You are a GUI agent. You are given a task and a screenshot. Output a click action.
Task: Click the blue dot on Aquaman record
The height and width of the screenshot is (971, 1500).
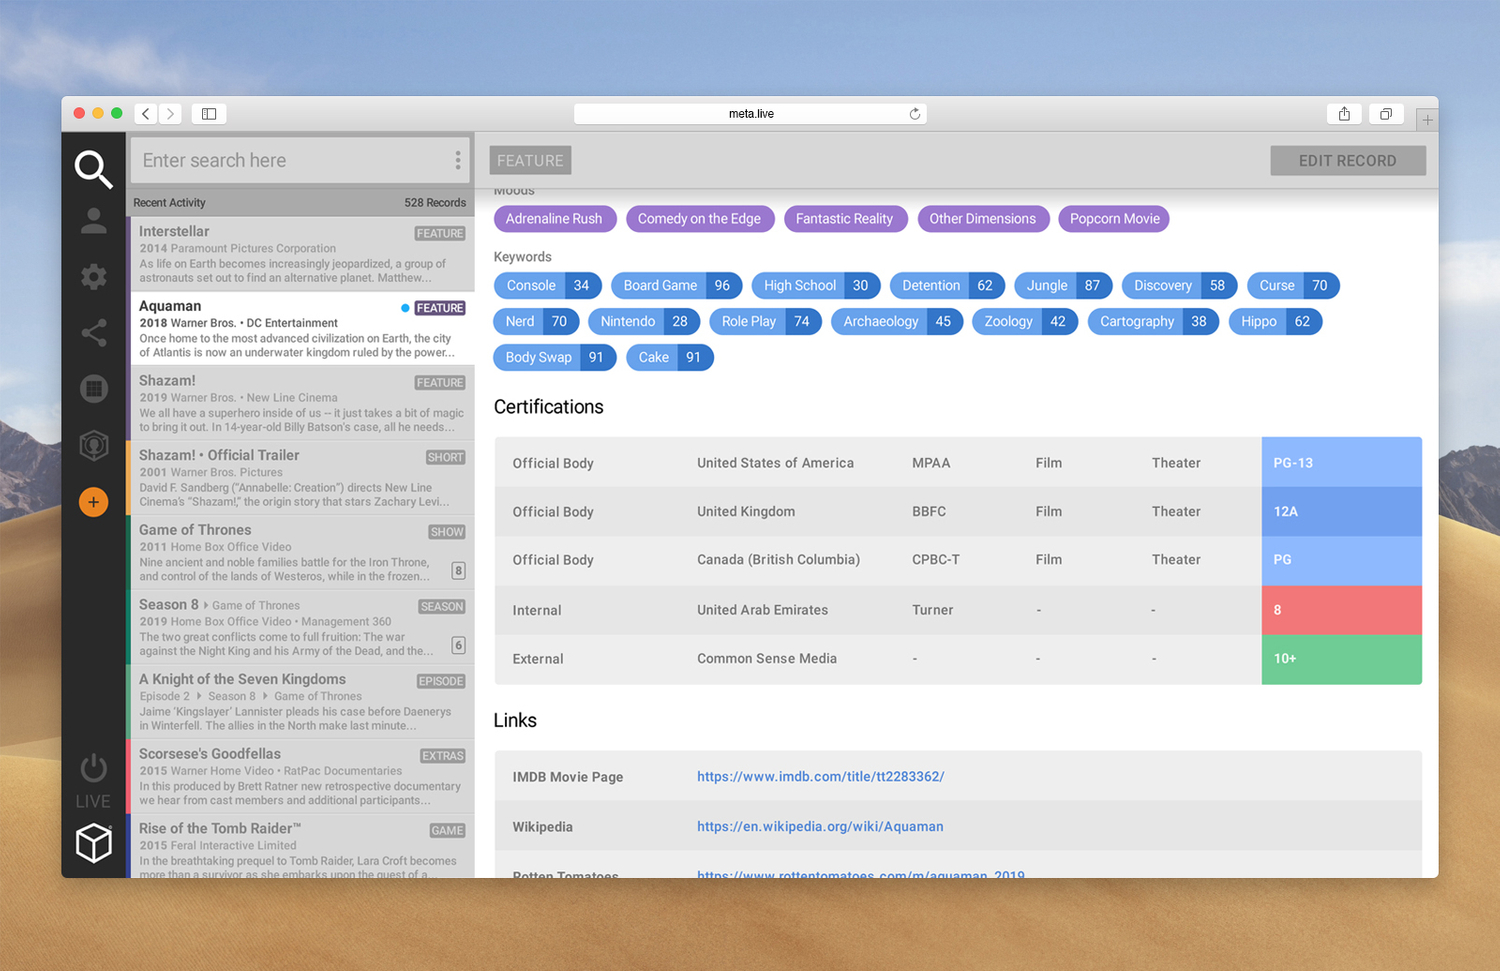405,308
